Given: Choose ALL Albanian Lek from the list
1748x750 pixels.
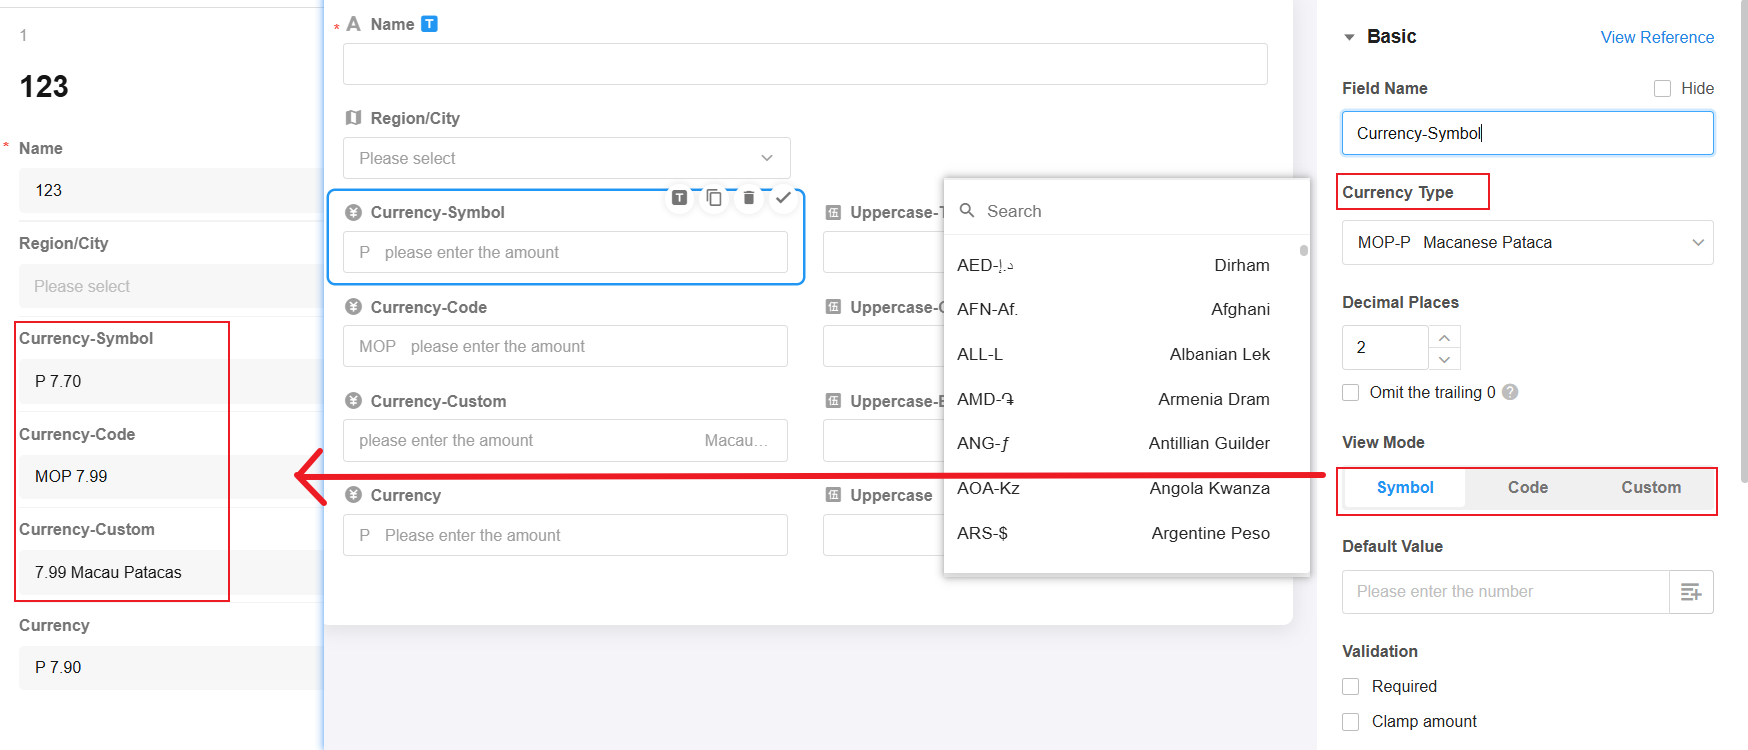Looking at the screenshot, I should pos(1120,354).
